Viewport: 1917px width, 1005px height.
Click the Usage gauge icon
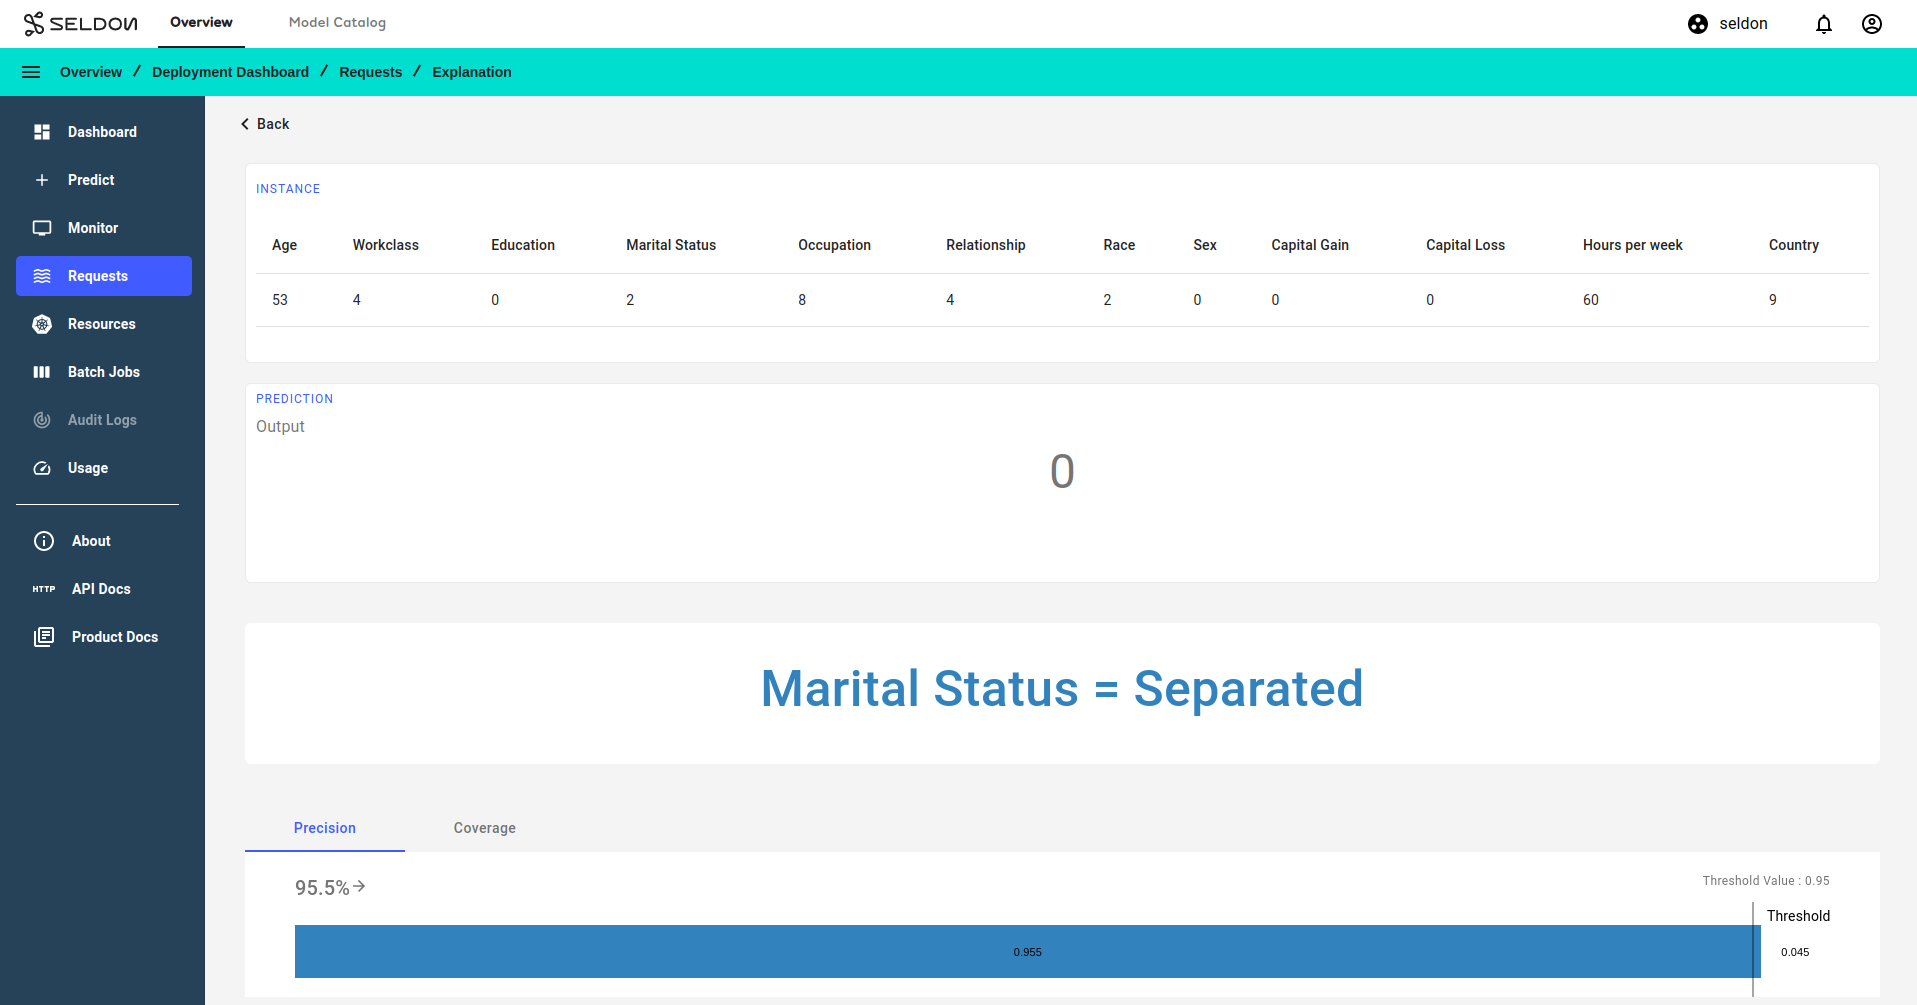click(x=42, y=468)
